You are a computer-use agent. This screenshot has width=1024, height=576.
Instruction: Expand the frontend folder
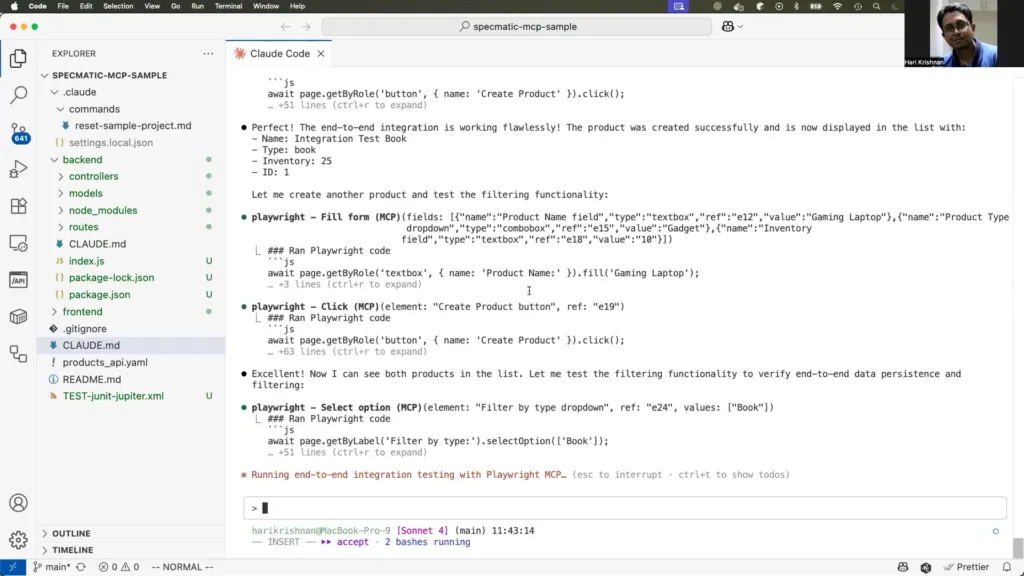coord(82,312)
